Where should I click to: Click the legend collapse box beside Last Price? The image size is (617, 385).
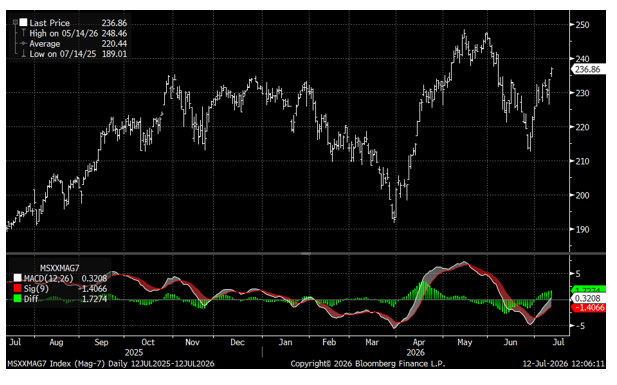tap(15, 22)
